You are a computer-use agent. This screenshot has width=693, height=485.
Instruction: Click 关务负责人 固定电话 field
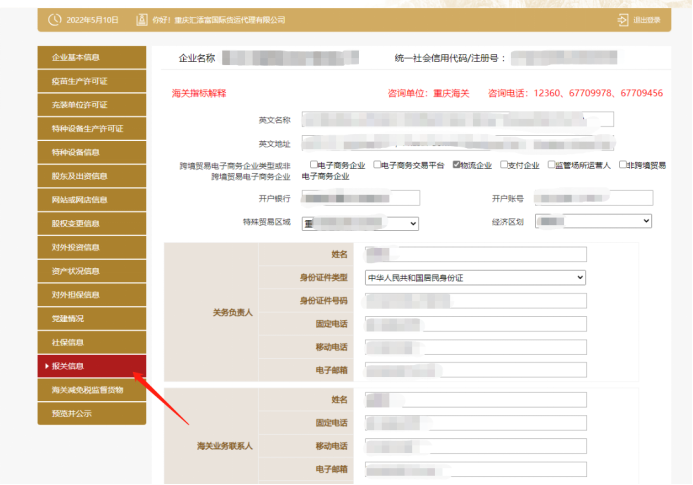click(x=476, y=324)
